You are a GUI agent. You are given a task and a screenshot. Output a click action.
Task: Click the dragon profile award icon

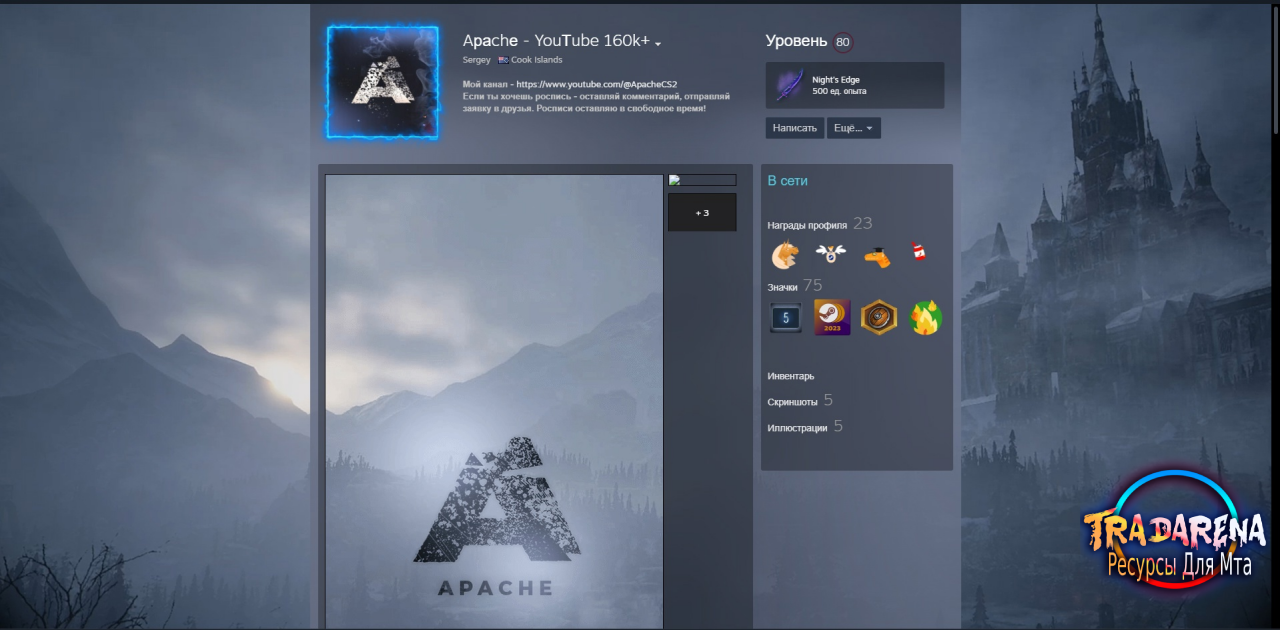click(x=785, y=256)
